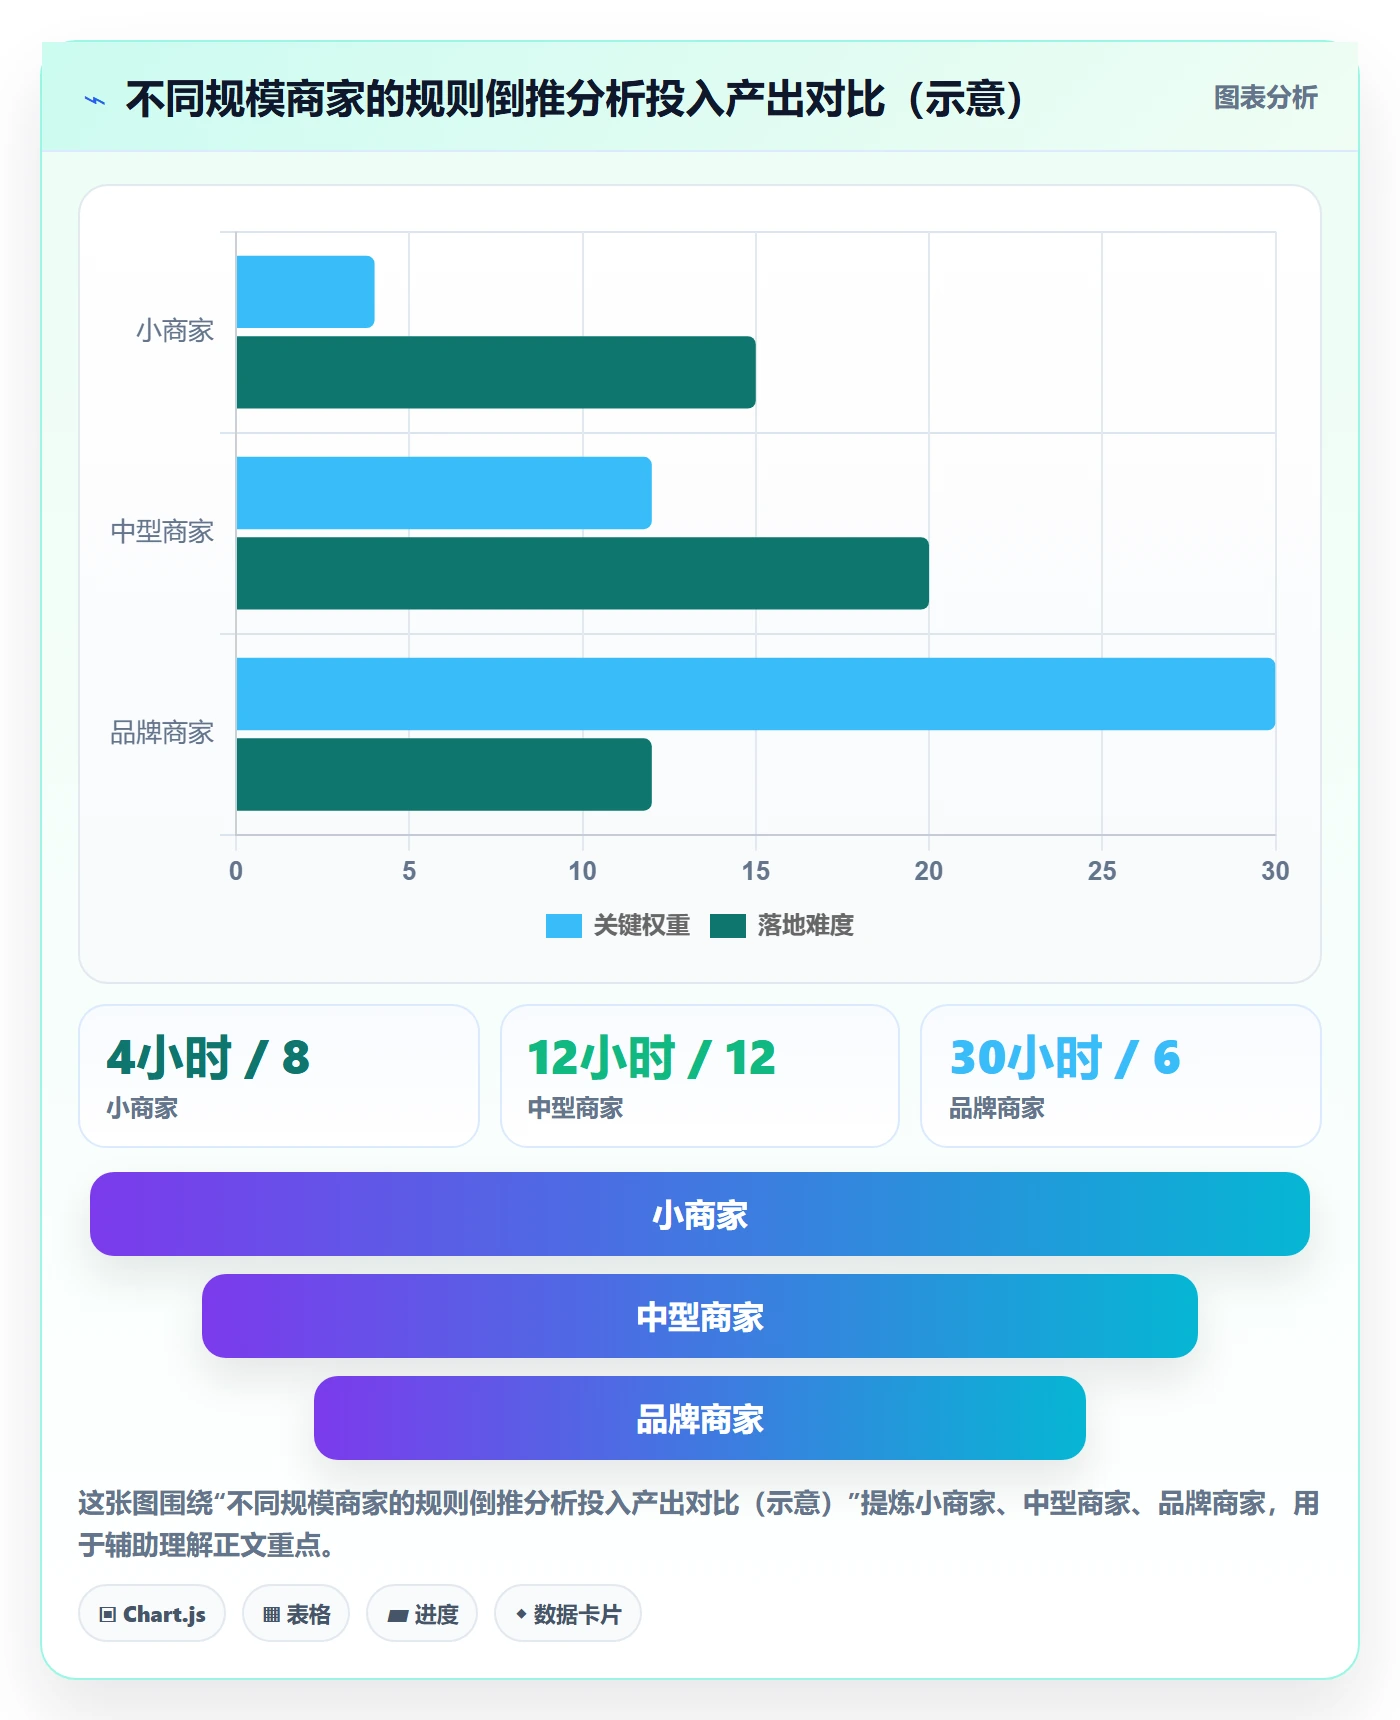Open the 4小时 / 8 小商家 data card
1400x1720 pixels.
[x=279, y=1076]
